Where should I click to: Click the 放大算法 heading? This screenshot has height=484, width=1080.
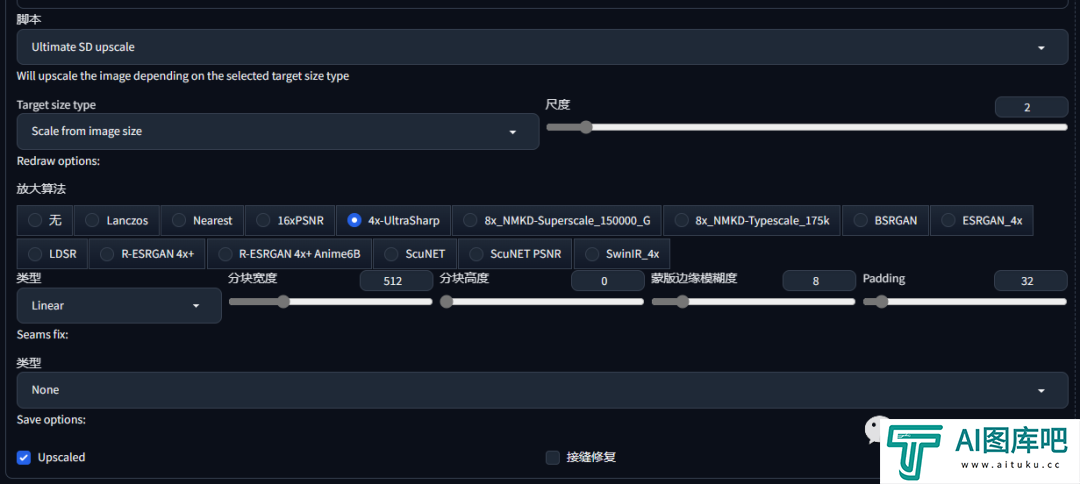click(41, 189)
